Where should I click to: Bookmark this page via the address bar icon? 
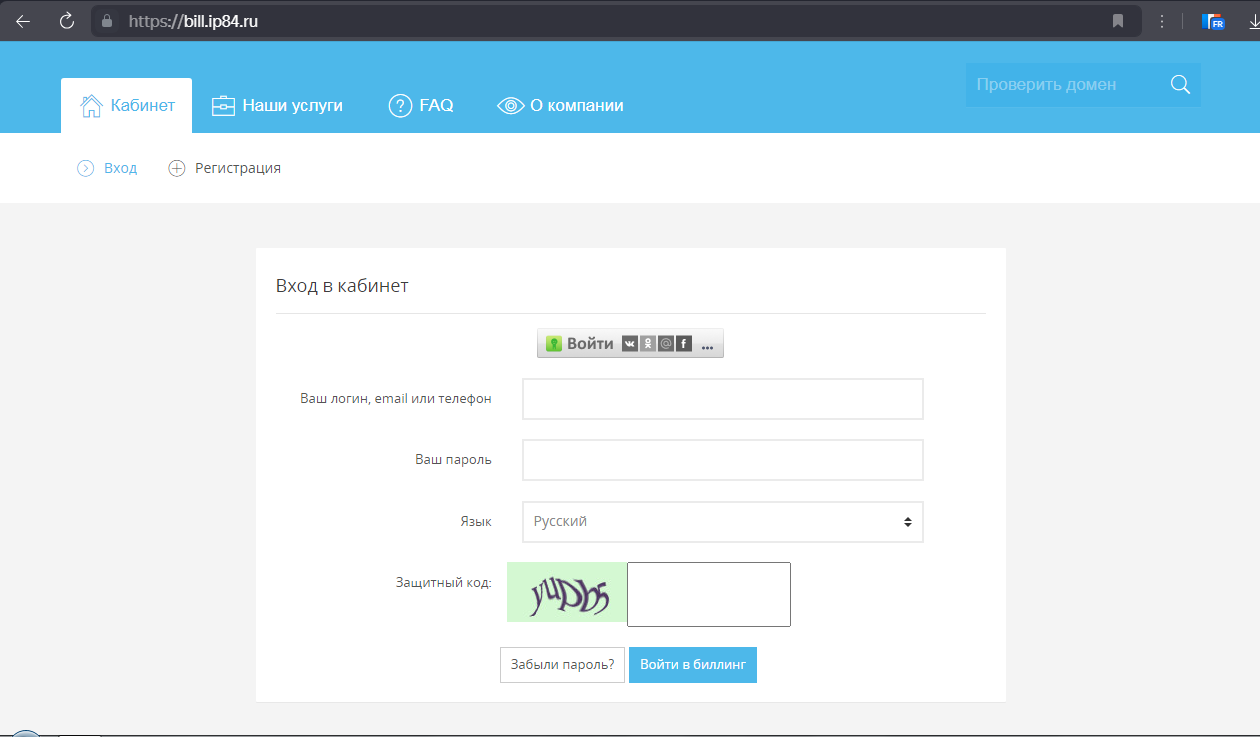click(x=1118, y=21)
